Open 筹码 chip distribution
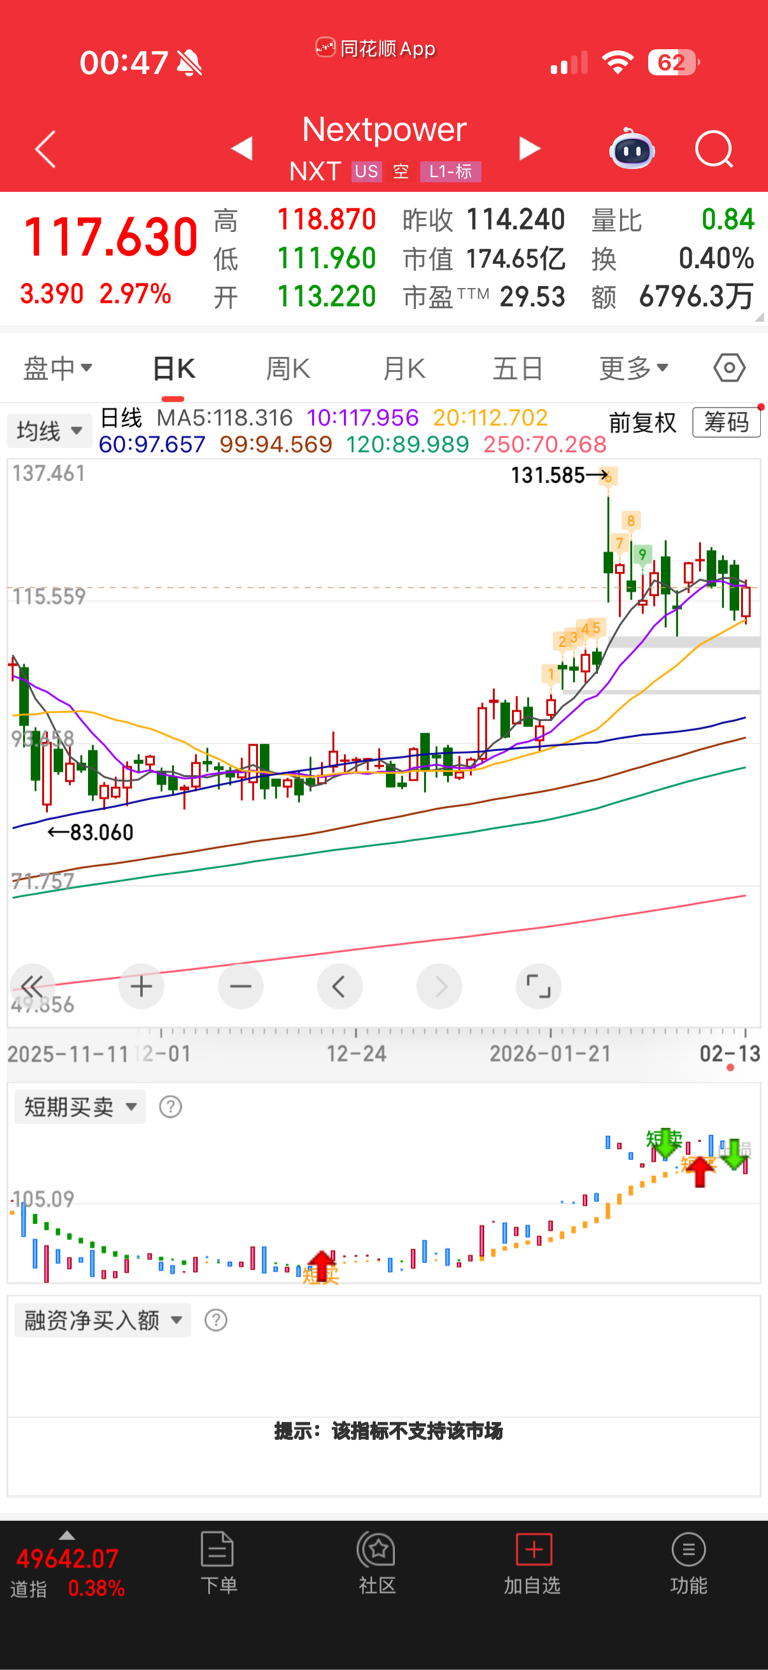This screenshot has width=768, height=1670. coord(727,422)
